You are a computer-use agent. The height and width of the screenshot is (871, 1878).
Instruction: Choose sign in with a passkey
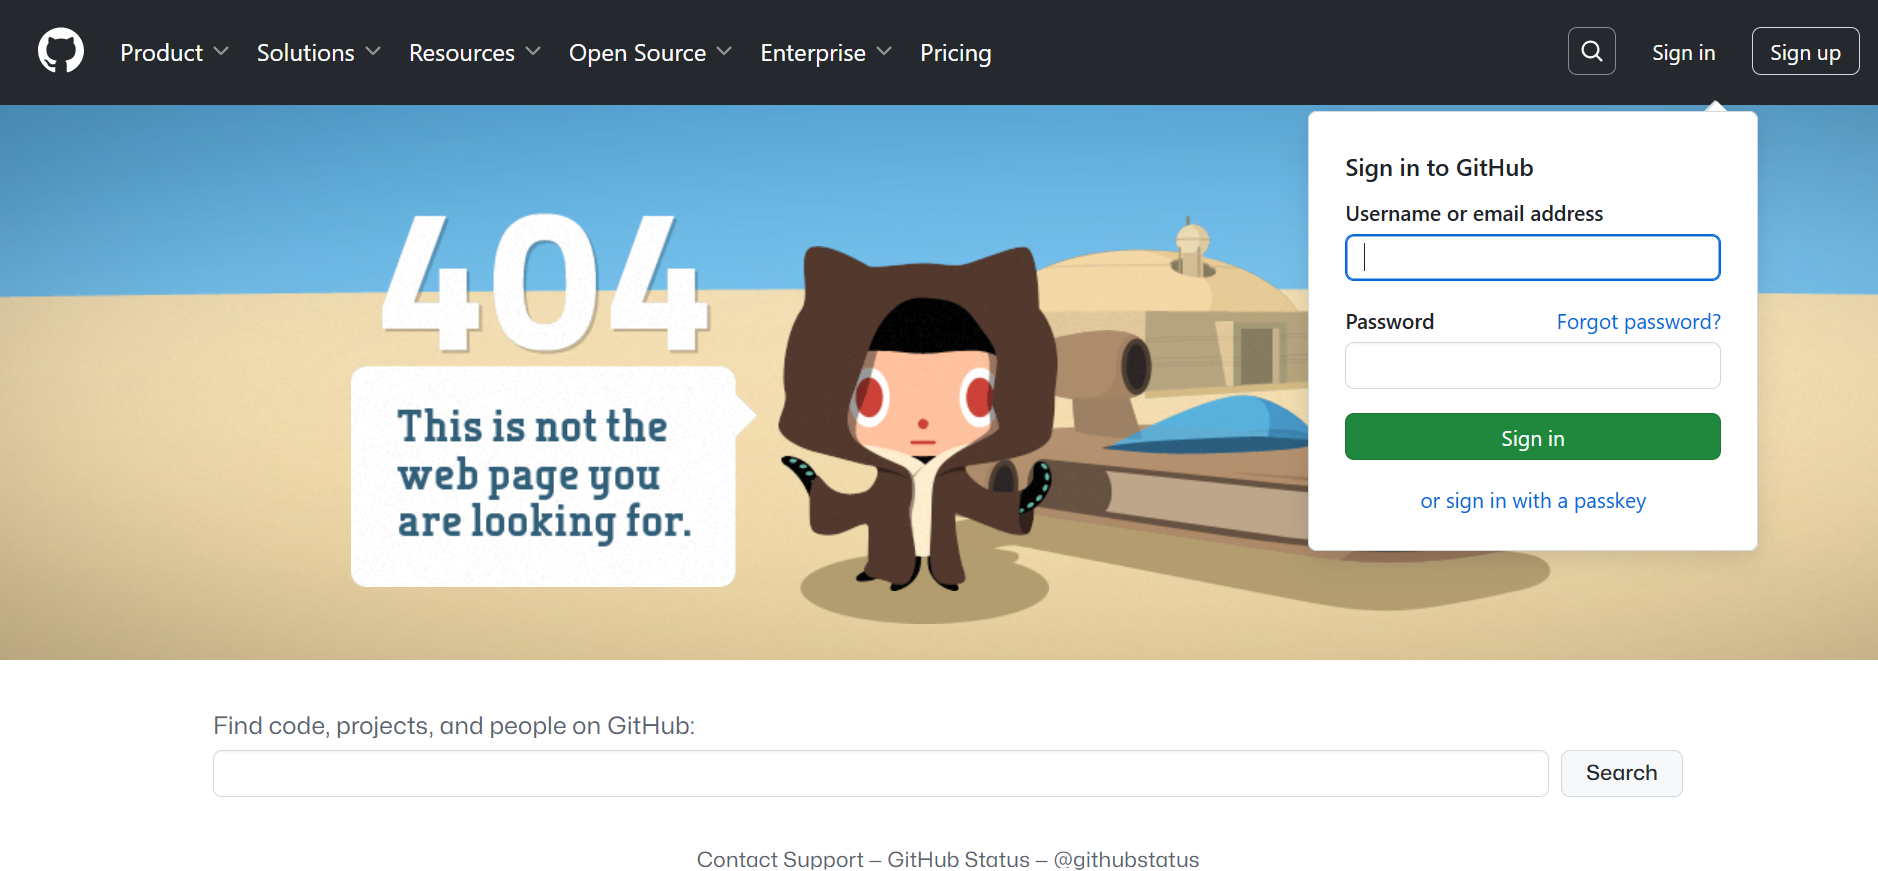pos(1532,500)
